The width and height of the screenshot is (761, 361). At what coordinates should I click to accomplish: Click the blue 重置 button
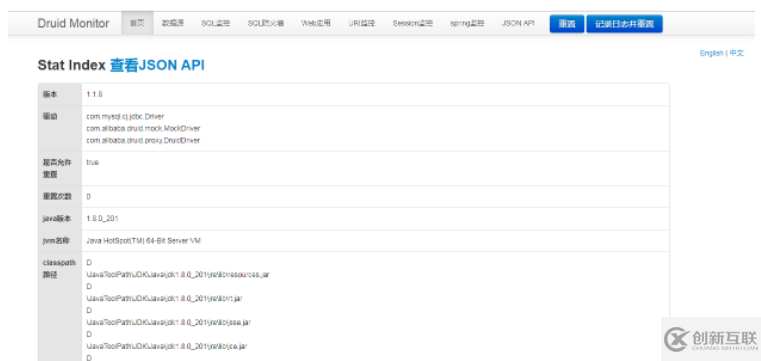567,24
